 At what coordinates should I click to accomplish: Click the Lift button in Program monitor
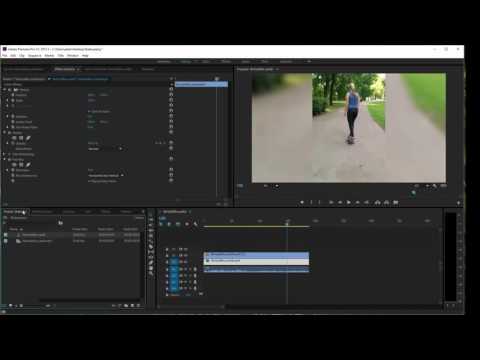pyautogui.click(x=377, y=202)
